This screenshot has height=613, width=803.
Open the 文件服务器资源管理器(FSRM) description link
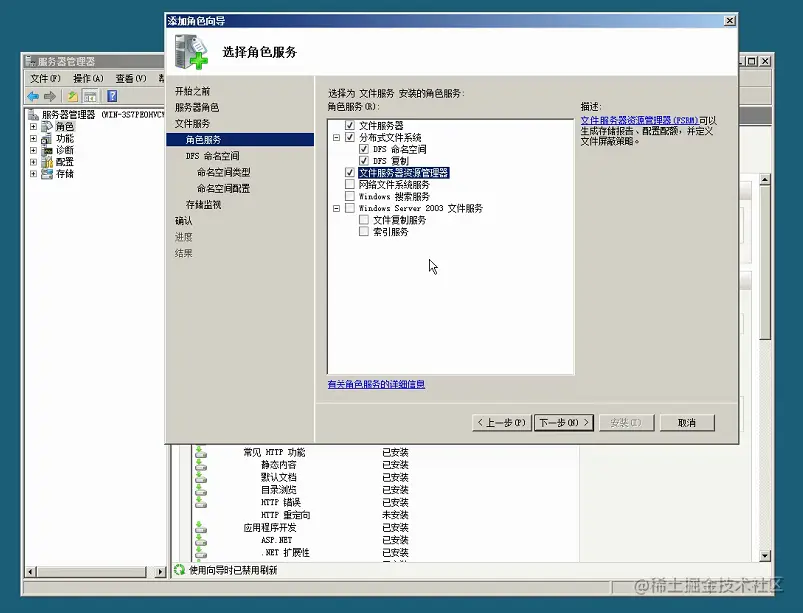click(639, 120)
